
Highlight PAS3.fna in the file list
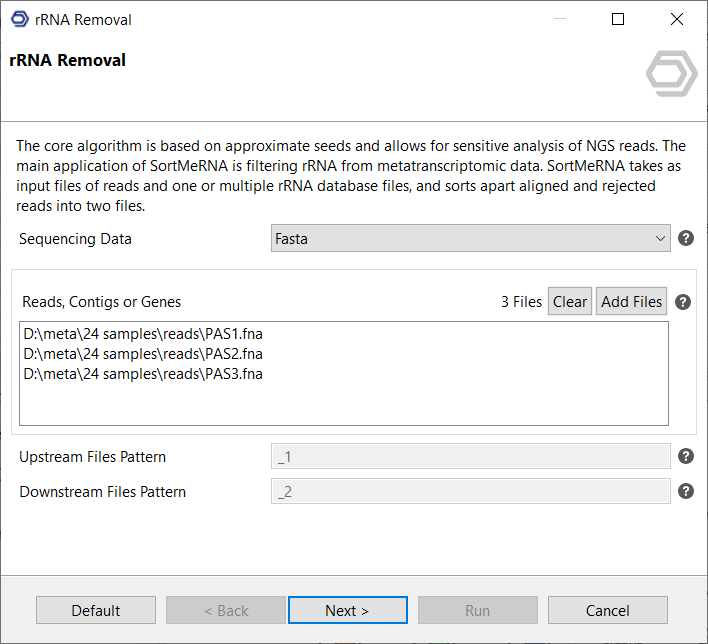(x=143, y=374)
